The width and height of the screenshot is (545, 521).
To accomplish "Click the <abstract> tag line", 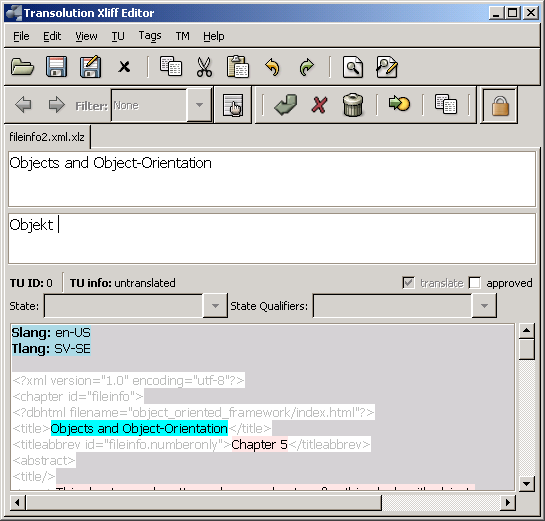I will tap(44, 461).
